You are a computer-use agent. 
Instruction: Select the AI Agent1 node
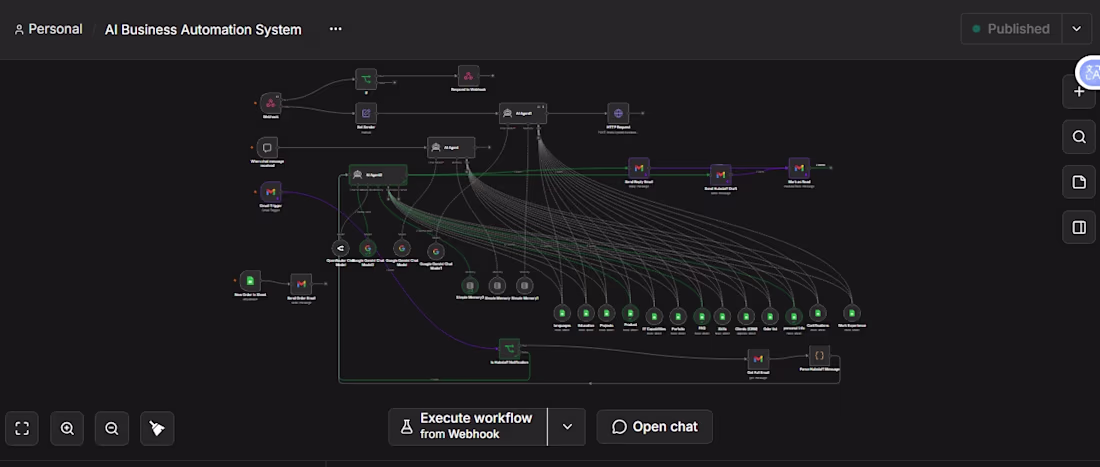click(523, 113)
